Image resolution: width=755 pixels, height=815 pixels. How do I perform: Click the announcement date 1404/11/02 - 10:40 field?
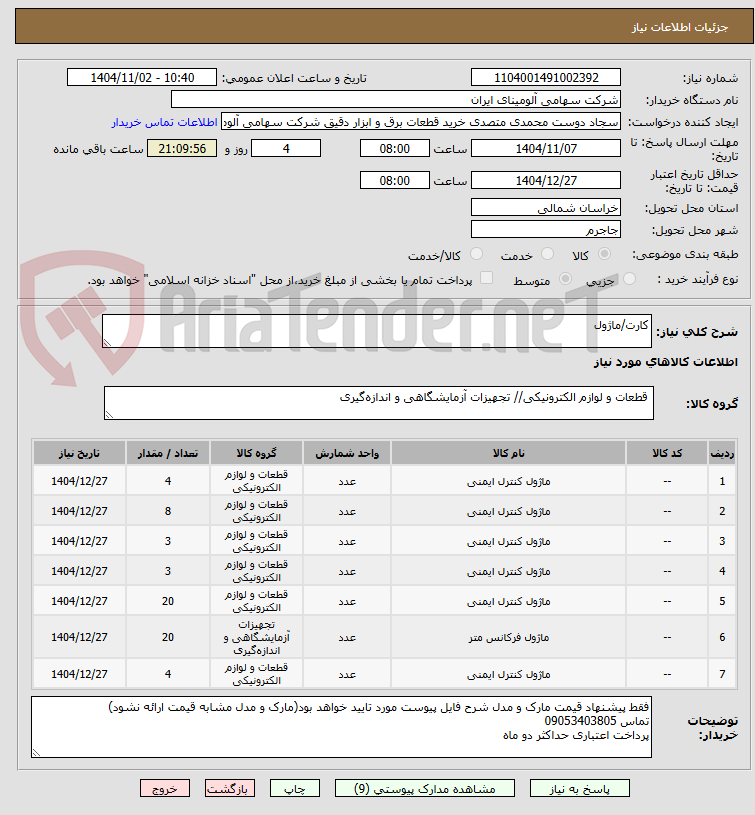point(142,77)
